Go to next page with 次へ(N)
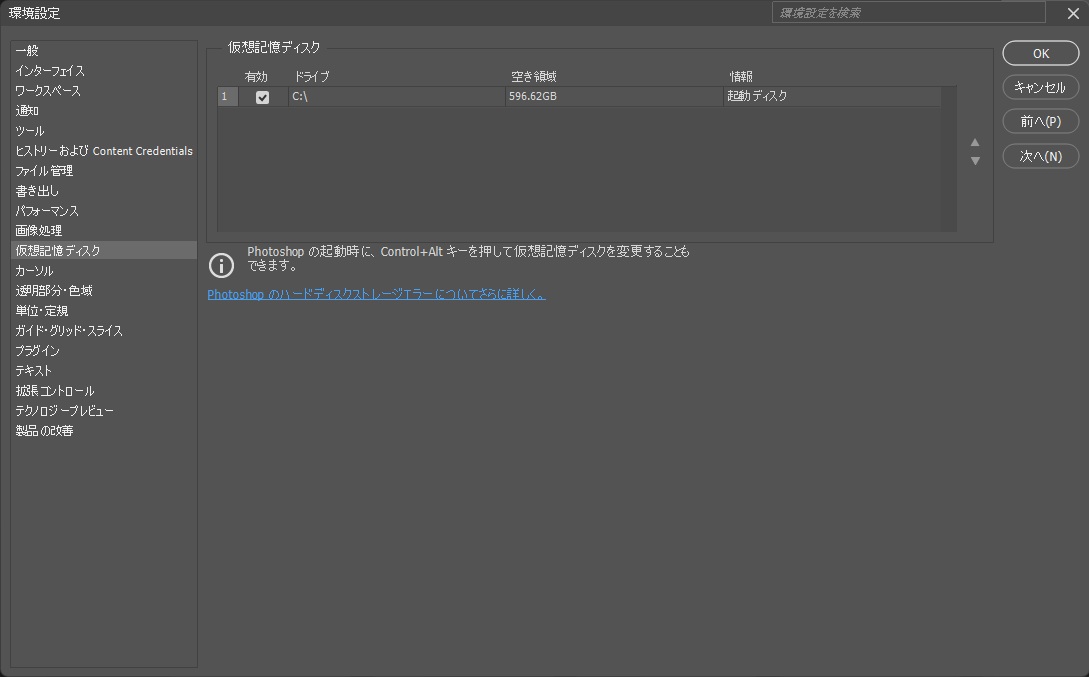This screenshot has height=677, width=1089. (1040, 156)
